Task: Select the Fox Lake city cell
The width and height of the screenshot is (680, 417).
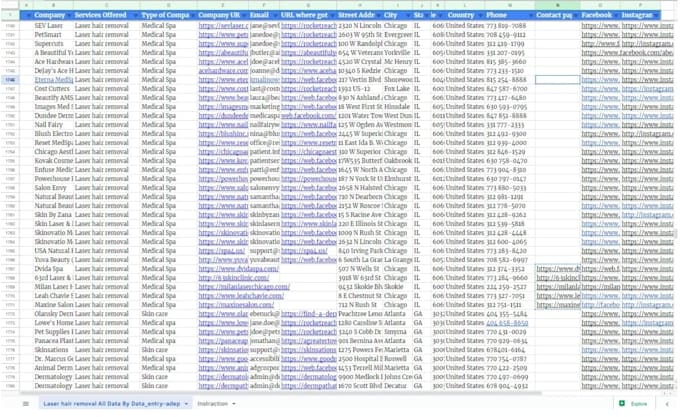Action: click(398, 89)
